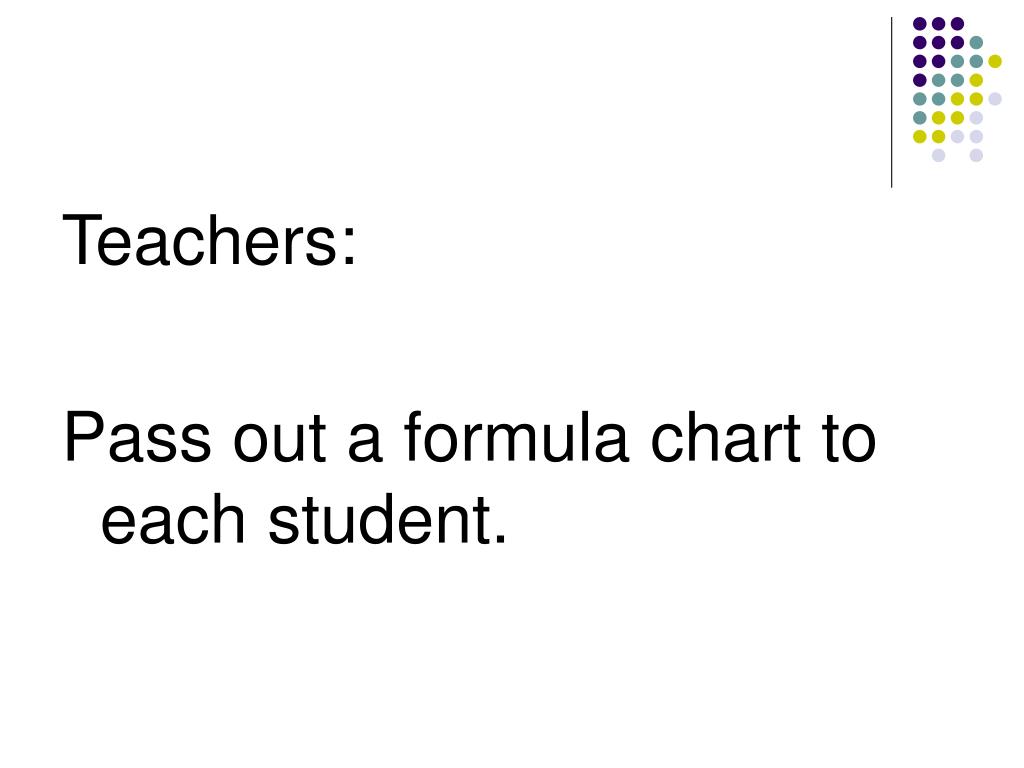Select the top-right purple dot in first row

(957, 24)
